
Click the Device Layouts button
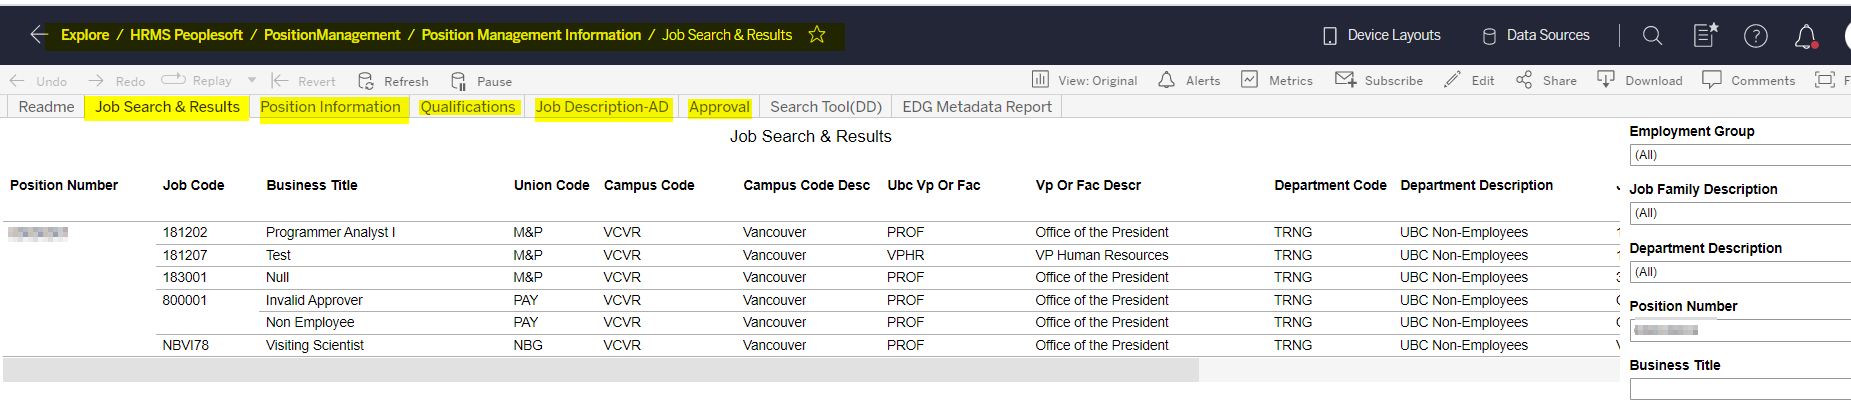[1381, 35]
